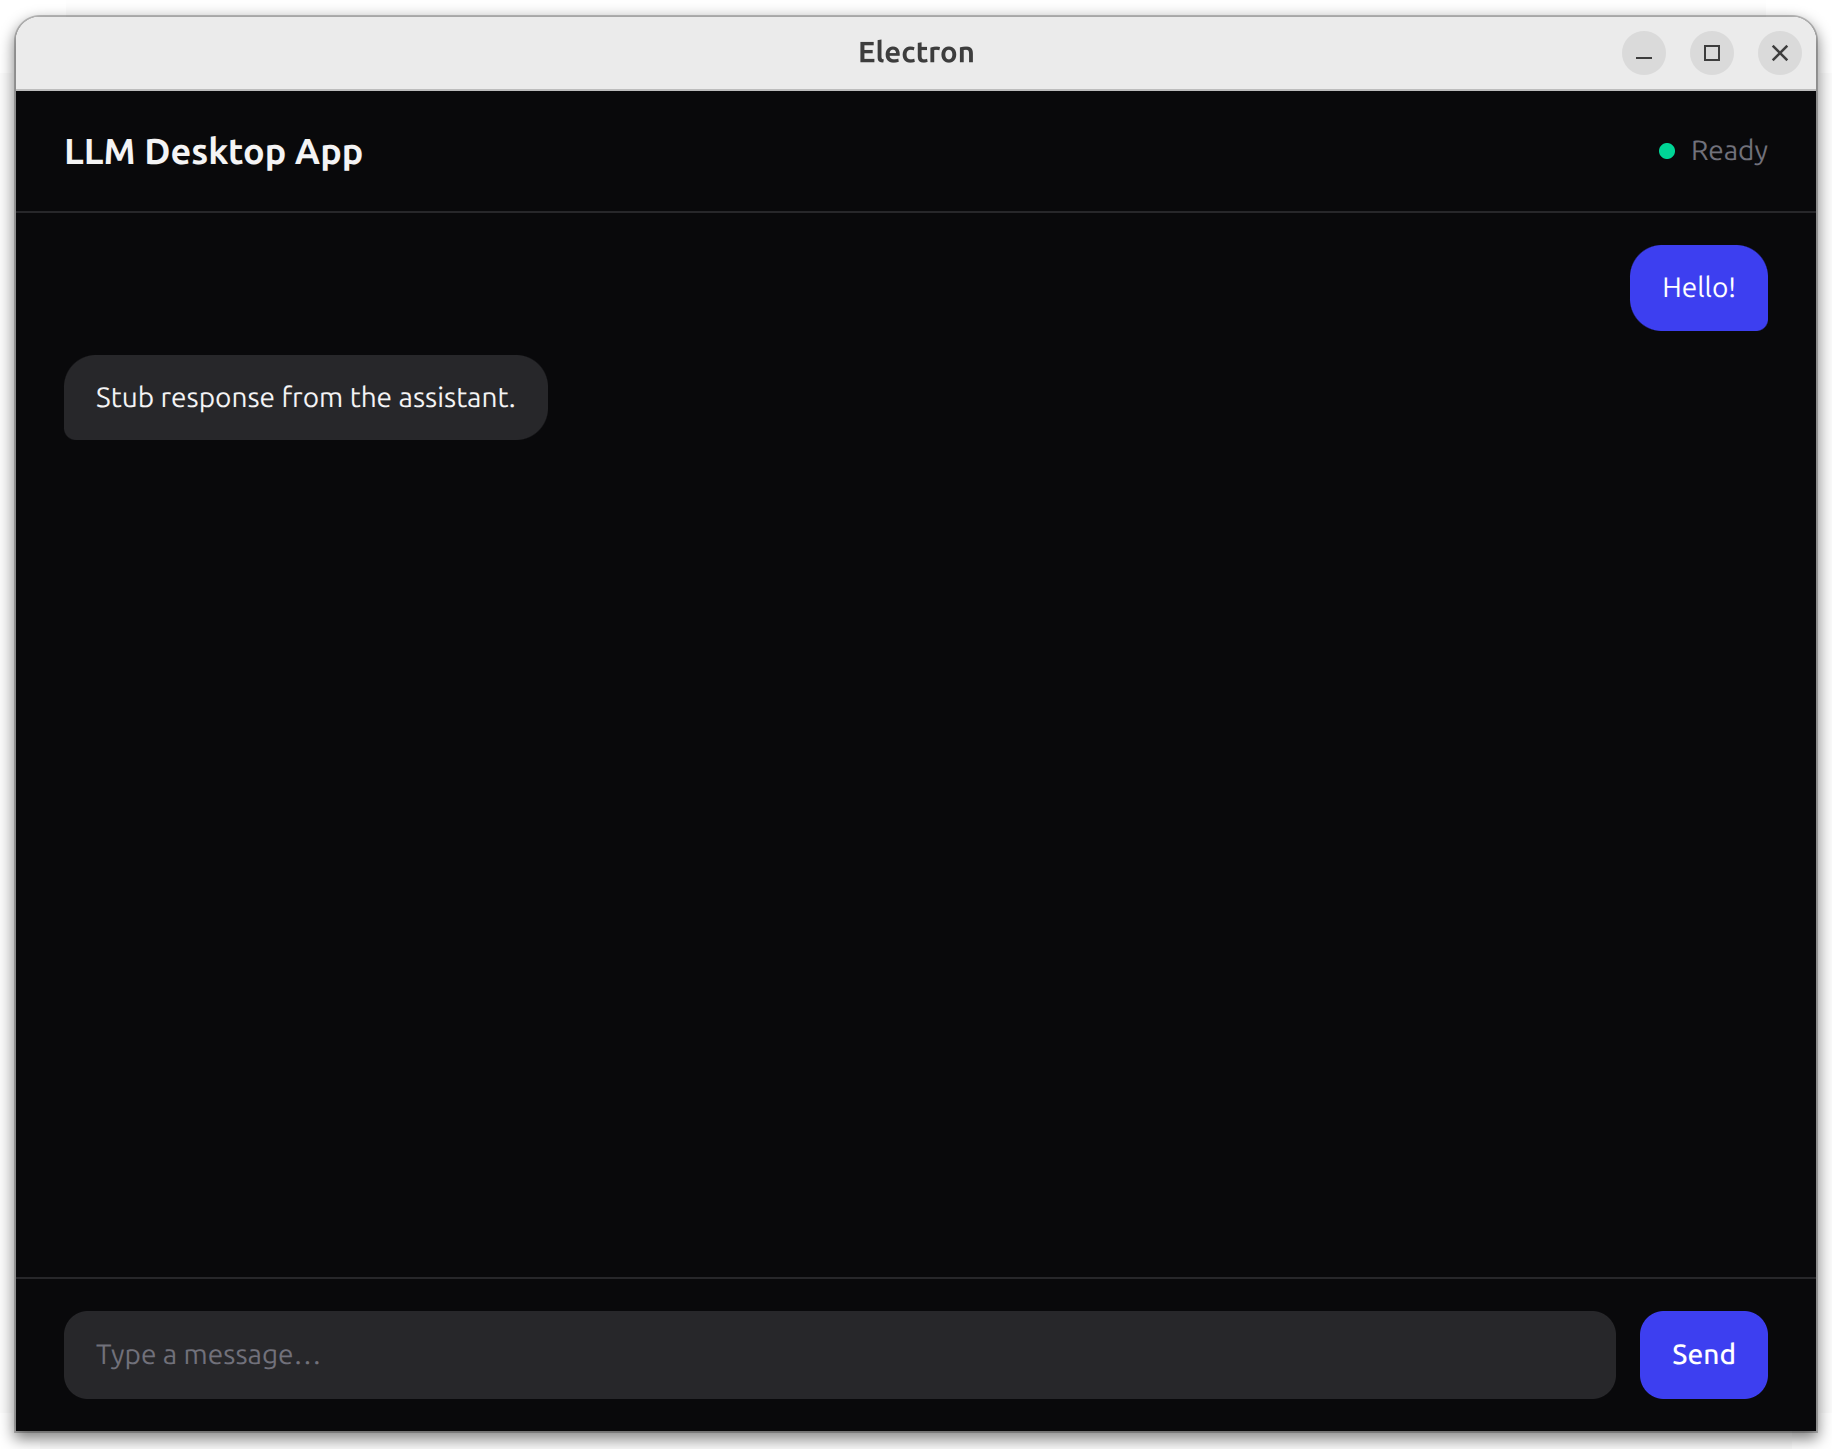1832x1449 pixels.
Task: Click the app header area near LLM Desktop App
Action: 400,150
